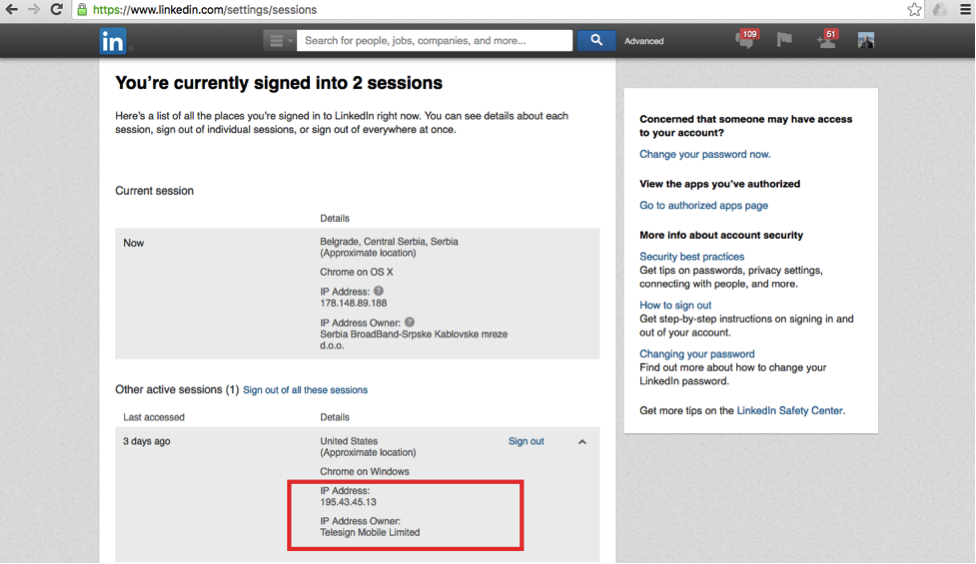Click Sign out of all these sessions
This screenshot has width=976, height=564.
coord(305,390)
